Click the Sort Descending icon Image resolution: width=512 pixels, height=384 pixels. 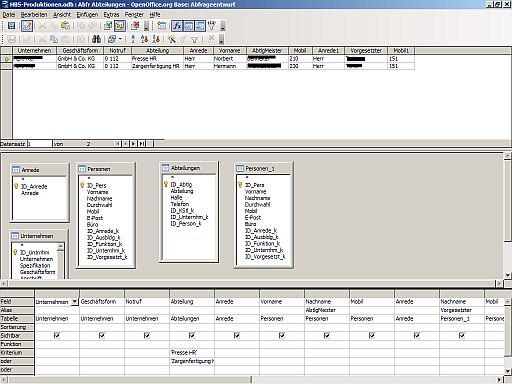click(x=156, y=39)
